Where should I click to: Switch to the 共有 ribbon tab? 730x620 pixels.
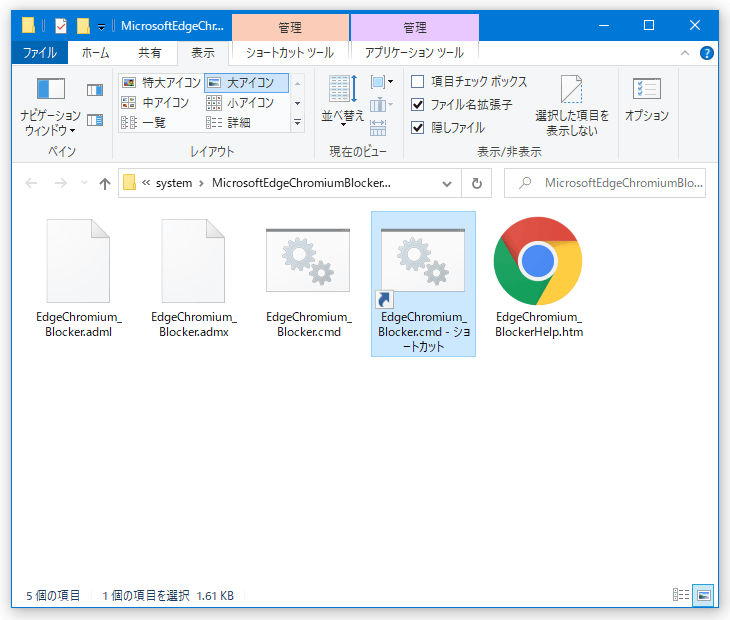click(149, 53)
